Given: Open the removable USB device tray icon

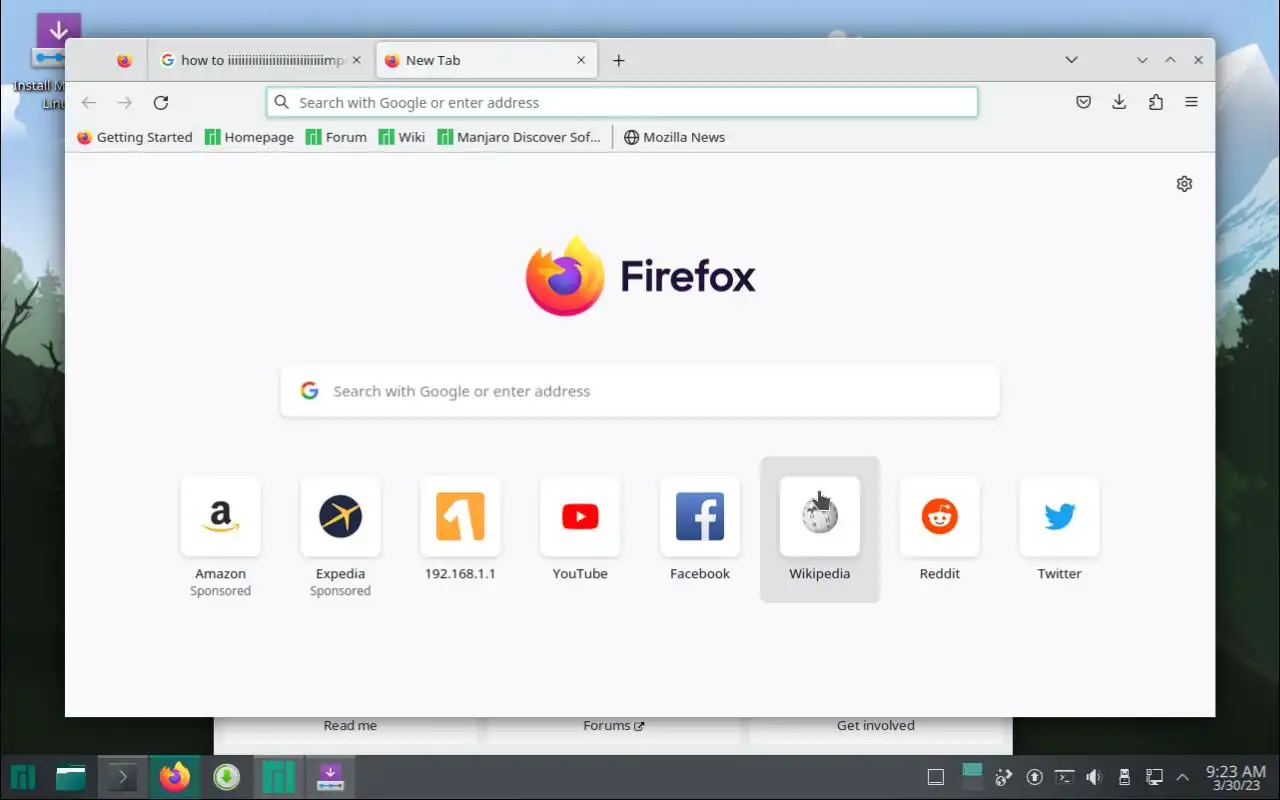Looking at the screenshot, I should click(1124, 777).
